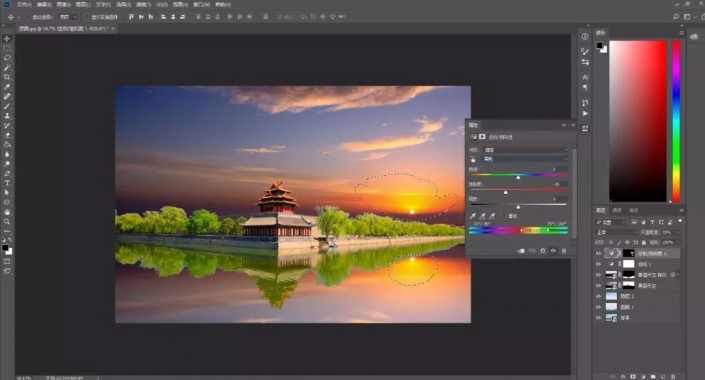Select the Crop tool
The image size is (705, 380).
[7, 77]
